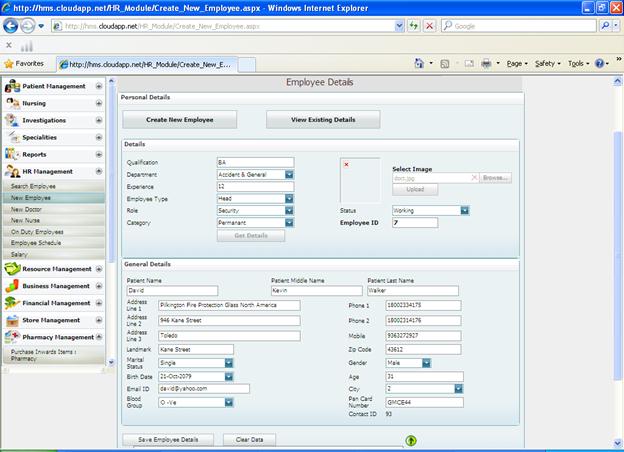This screenshot has width=624, height=452.
Task: Click the Patient Management module icon
Action: pyautogui.click(x=13, y=86)
